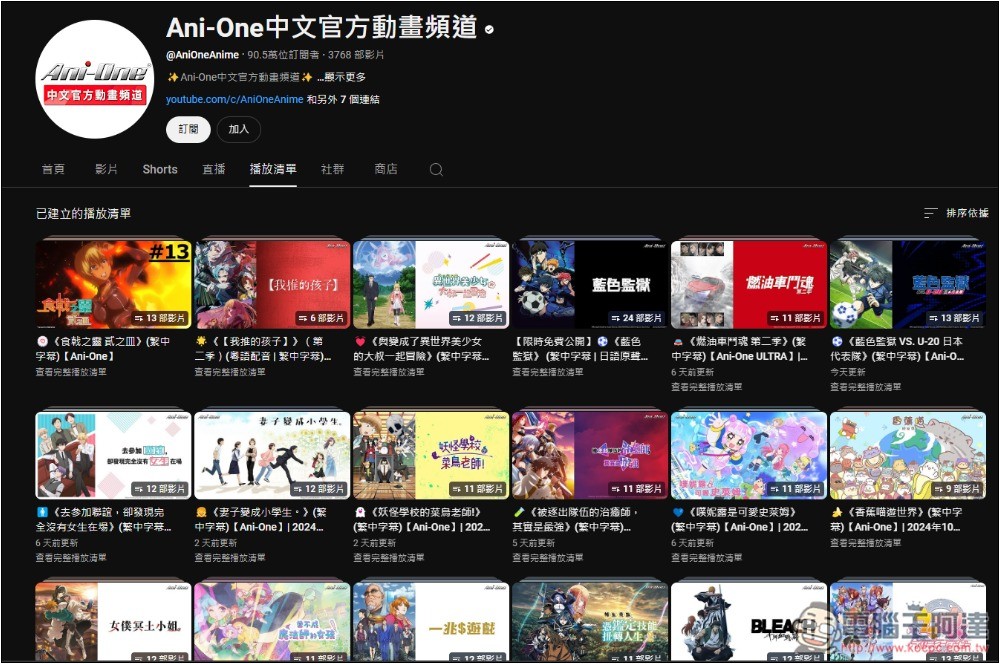
Task: Open 食戟之靈 貳之皿 playlist thumbnail
Action: pyautogui.click(x=113, y=284)
